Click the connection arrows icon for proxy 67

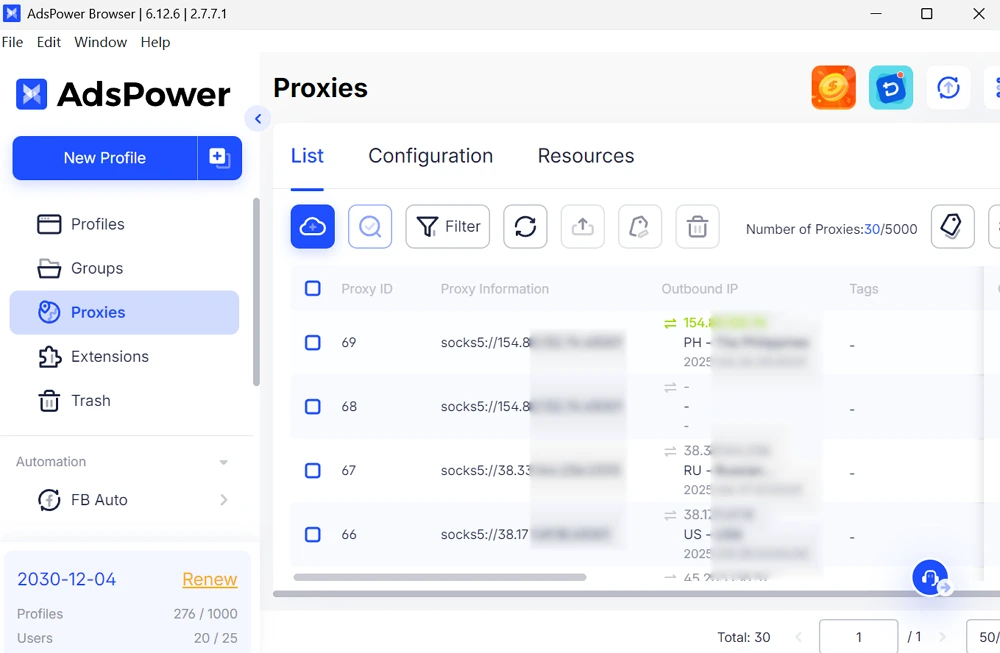click(670, 451)
